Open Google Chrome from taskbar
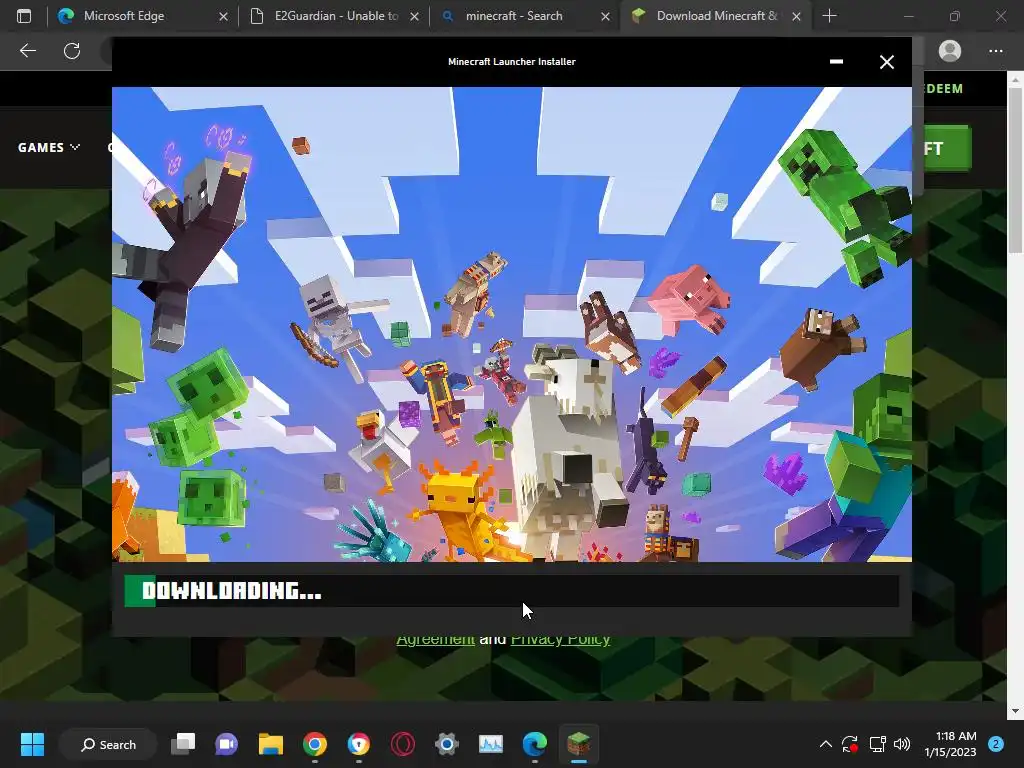Viewport: 1024px width, 768px height. [315, 744]
